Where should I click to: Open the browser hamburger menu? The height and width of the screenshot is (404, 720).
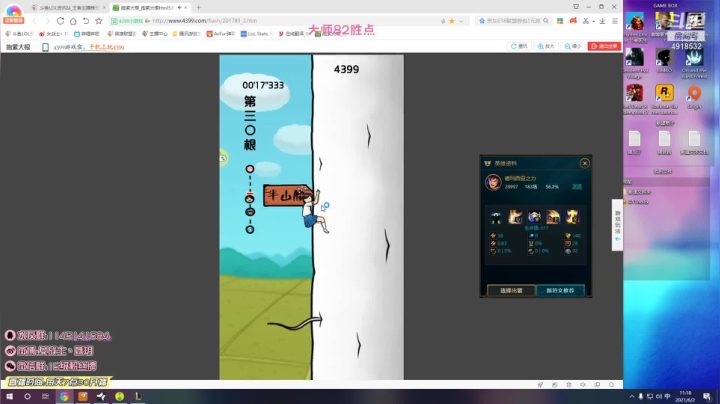click(615, 21)
